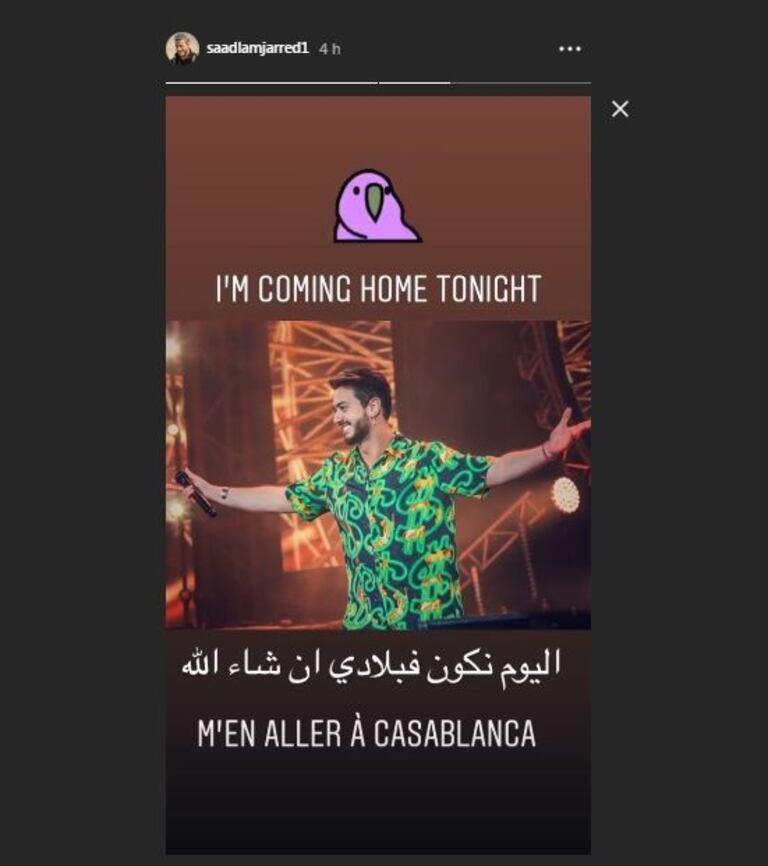Viewport: 768px width, 866px height.
Task: Tap the brown background above the parrot sticker
Action: tap(378, 131)
